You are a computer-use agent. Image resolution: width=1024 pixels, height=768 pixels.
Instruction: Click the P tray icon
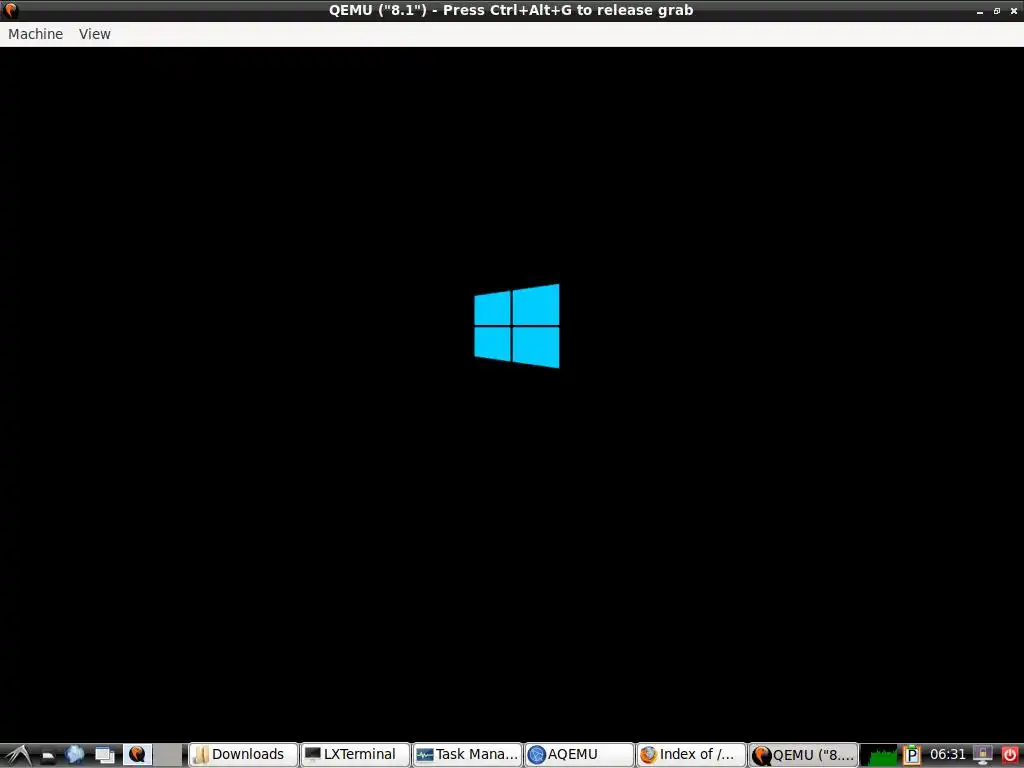[x=912, y=755]
